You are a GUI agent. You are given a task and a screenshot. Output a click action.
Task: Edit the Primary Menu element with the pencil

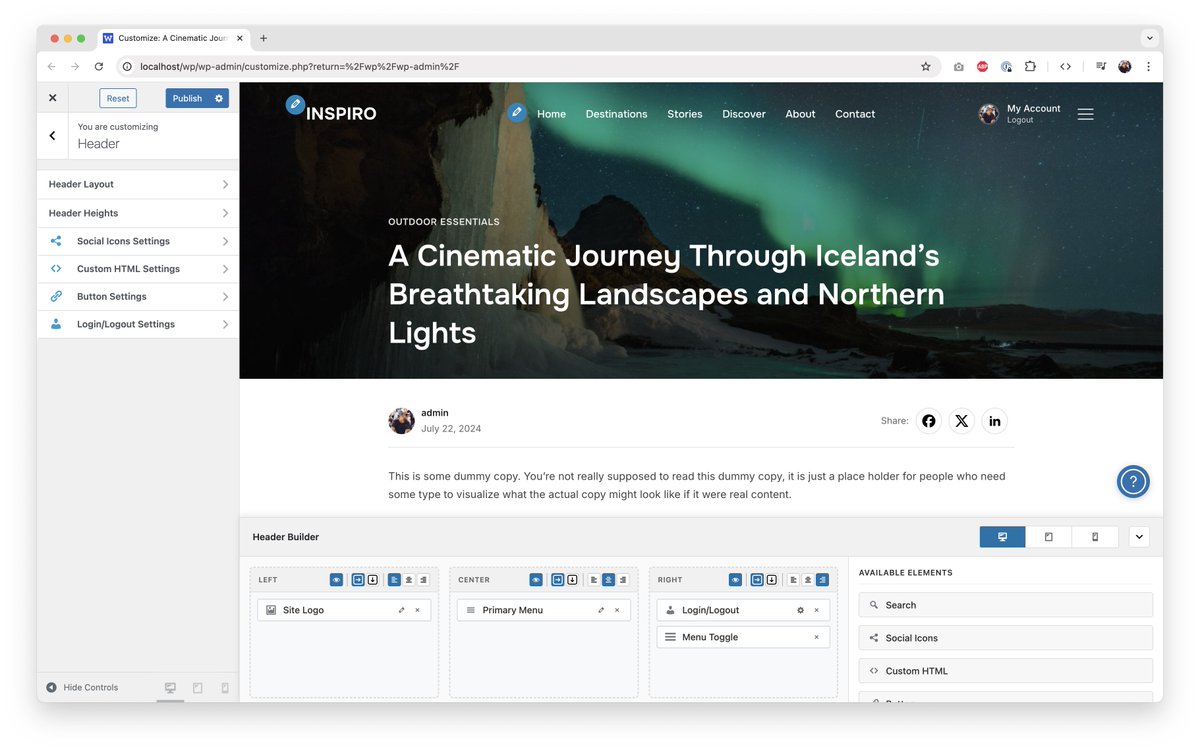pos(601,610)
